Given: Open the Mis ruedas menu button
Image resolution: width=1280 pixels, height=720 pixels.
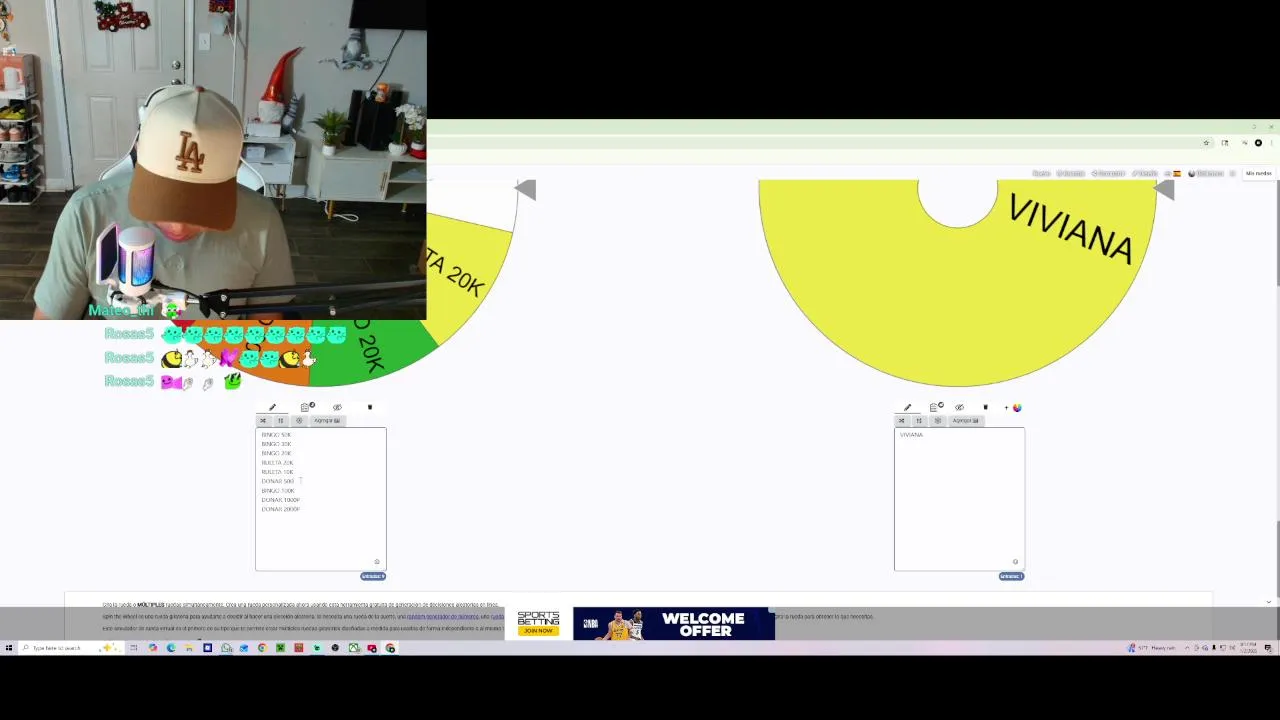Looking at the screenshot, I should pyautogui.click(x=1258, y=173).
